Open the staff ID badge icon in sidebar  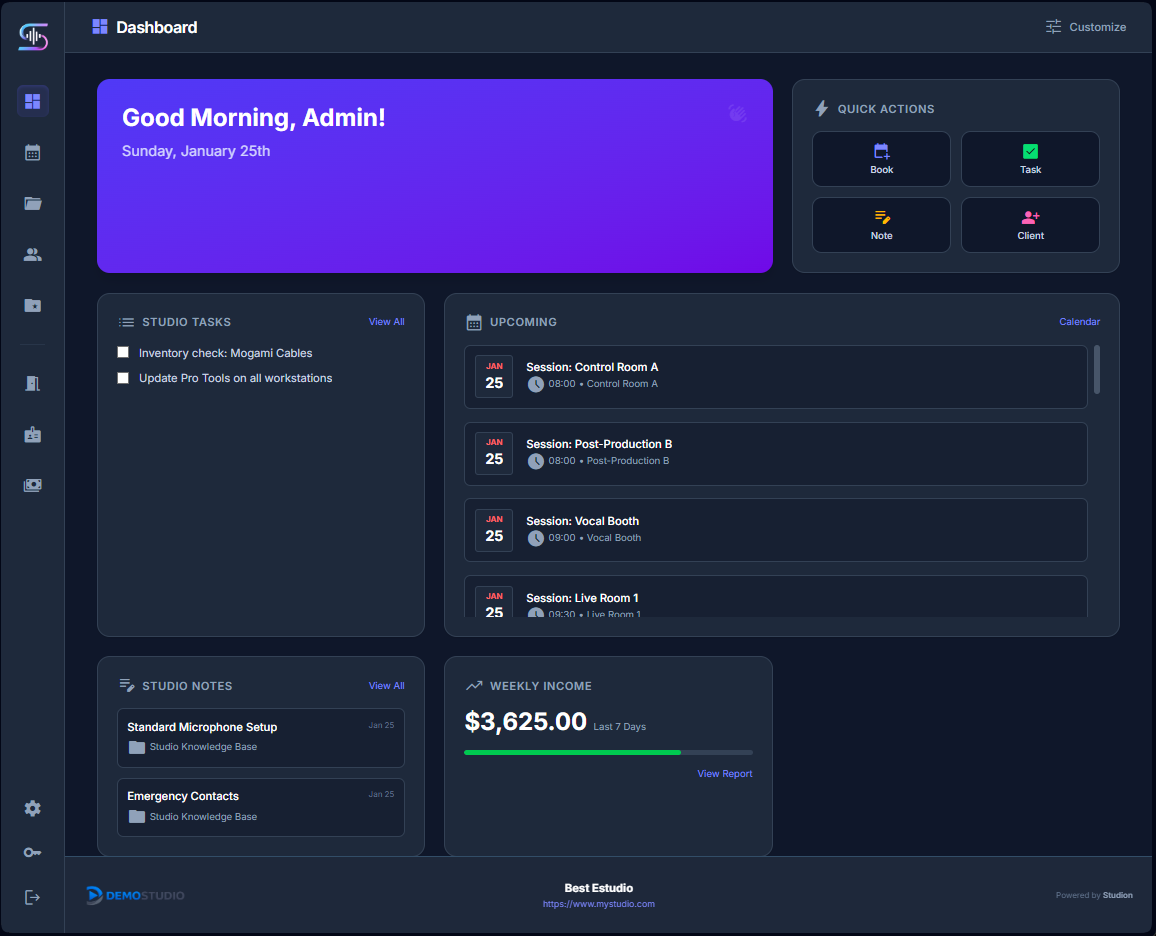coord(32,434)
